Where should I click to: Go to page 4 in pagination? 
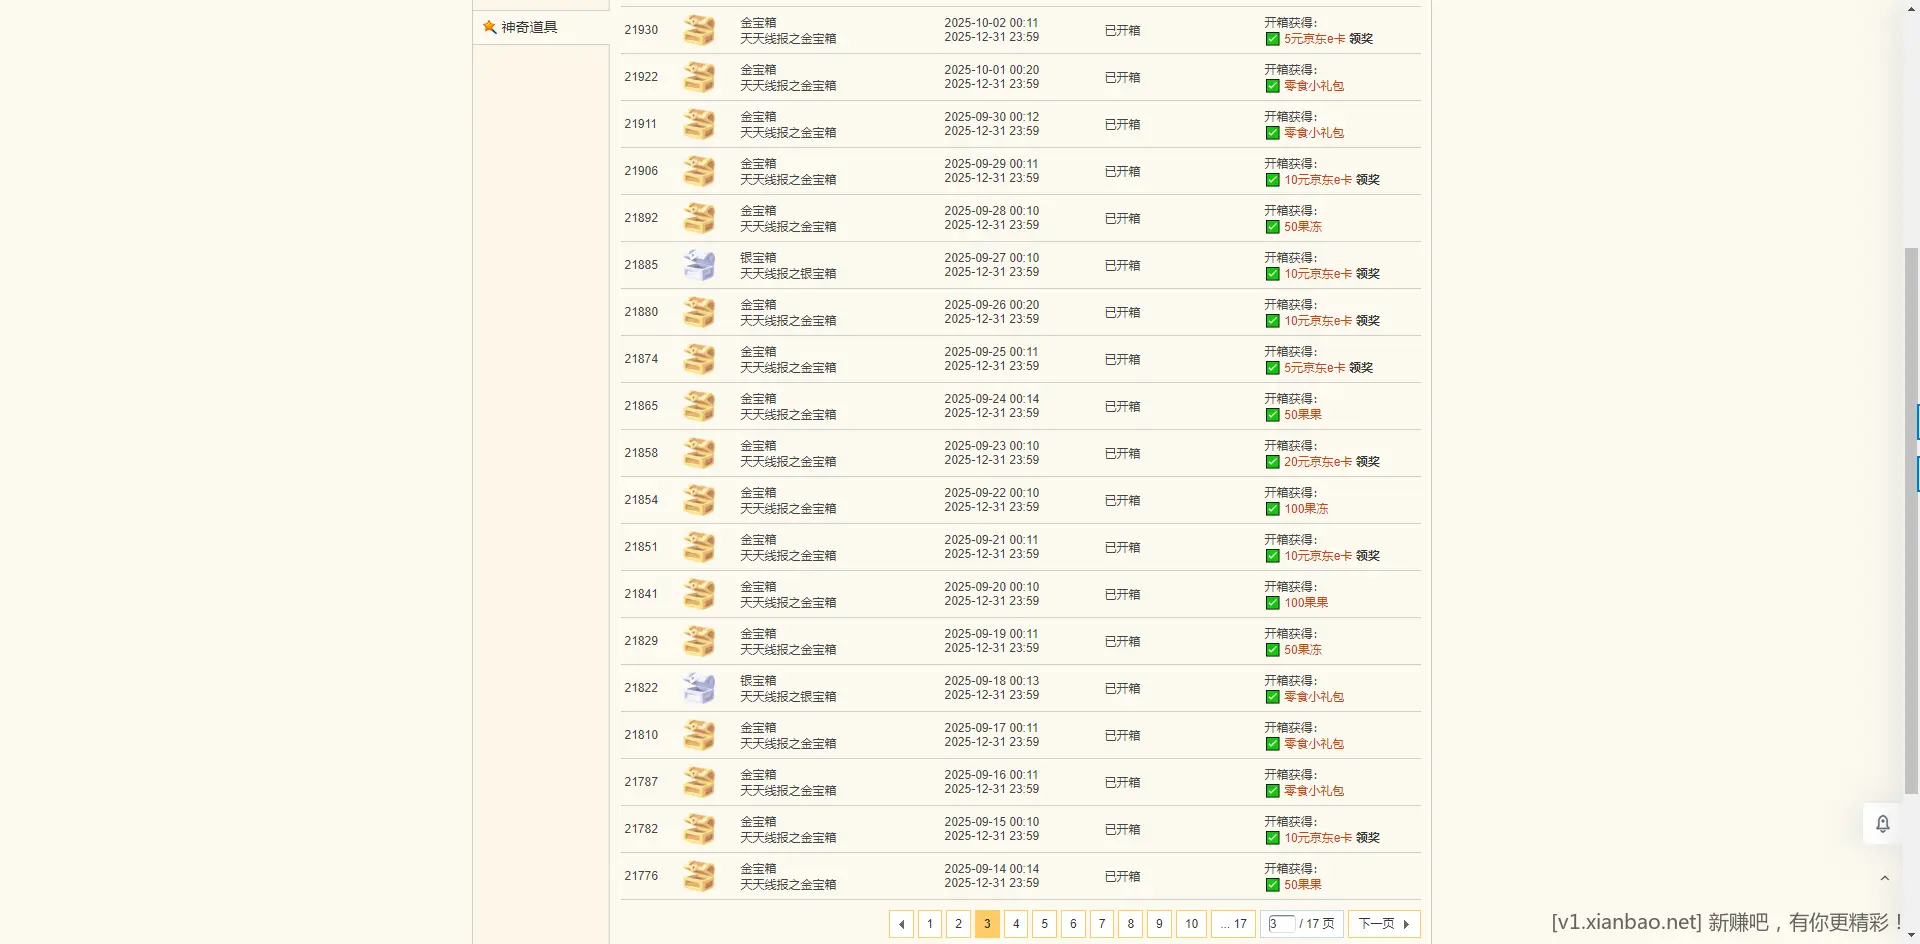point(1016,924)
